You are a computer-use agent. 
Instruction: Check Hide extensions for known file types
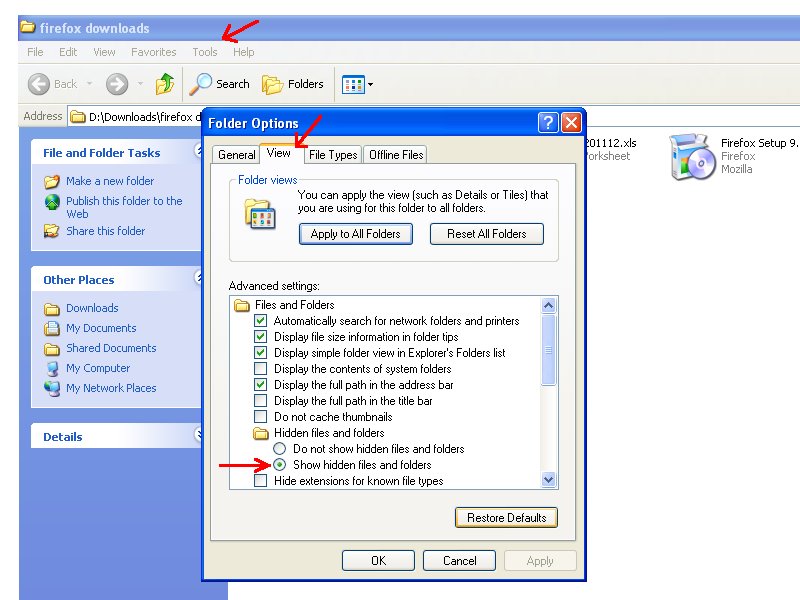point(261,481)
